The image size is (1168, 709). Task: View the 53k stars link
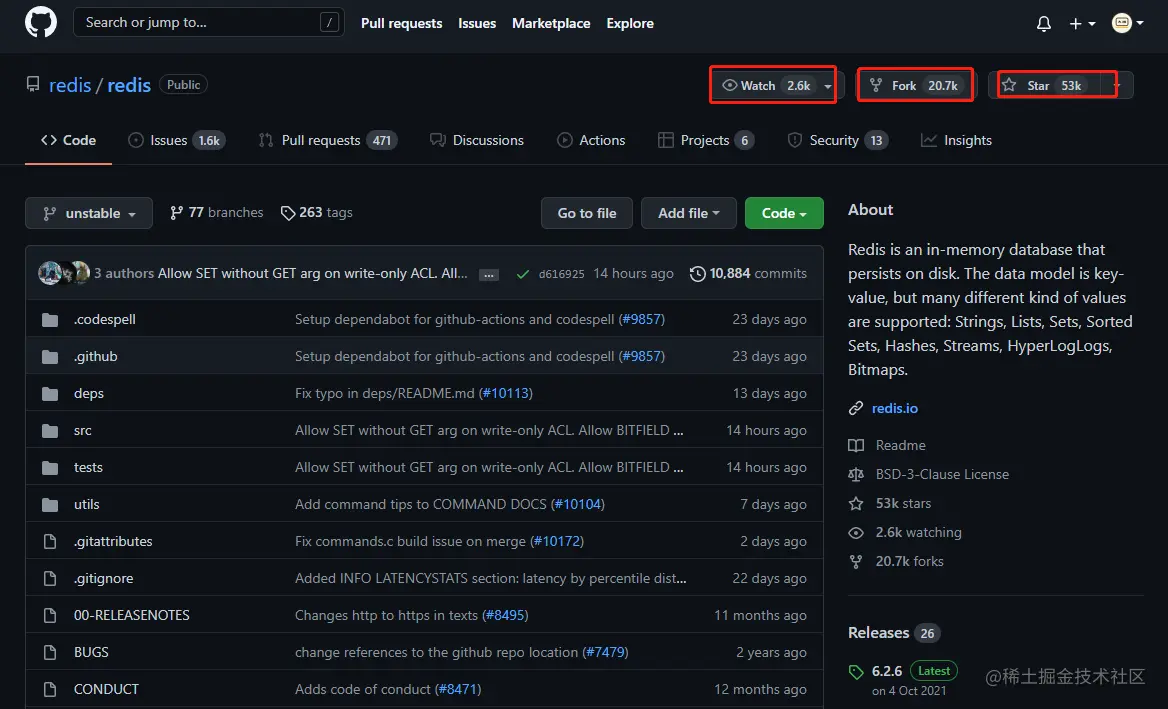point(890,503)
